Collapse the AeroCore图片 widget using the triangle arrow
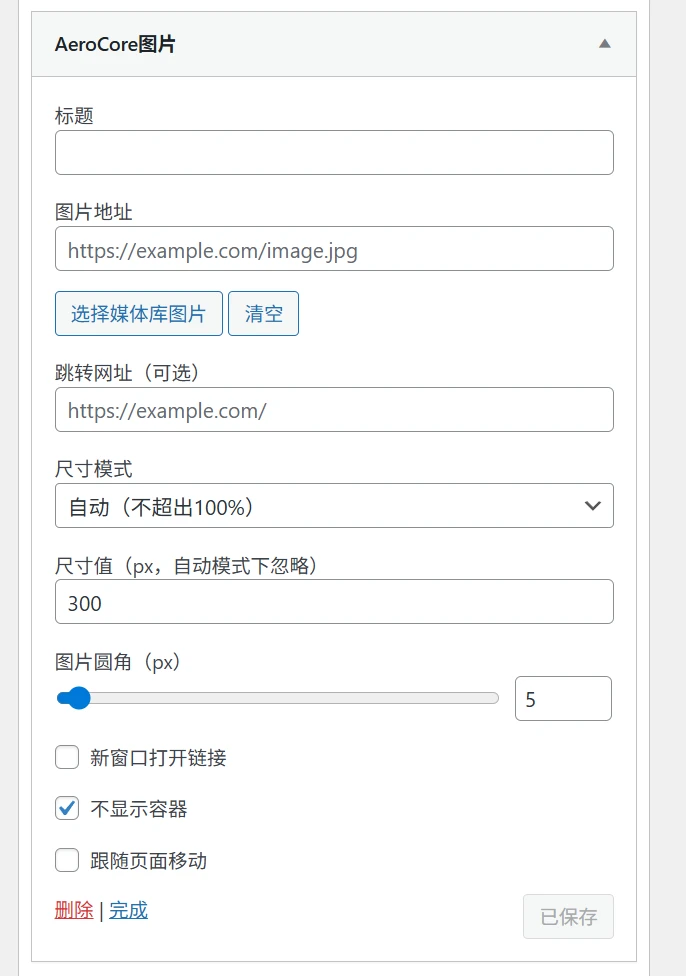This screenshot has height=976, width=686. pyautogui.click(x=604, y=44)
